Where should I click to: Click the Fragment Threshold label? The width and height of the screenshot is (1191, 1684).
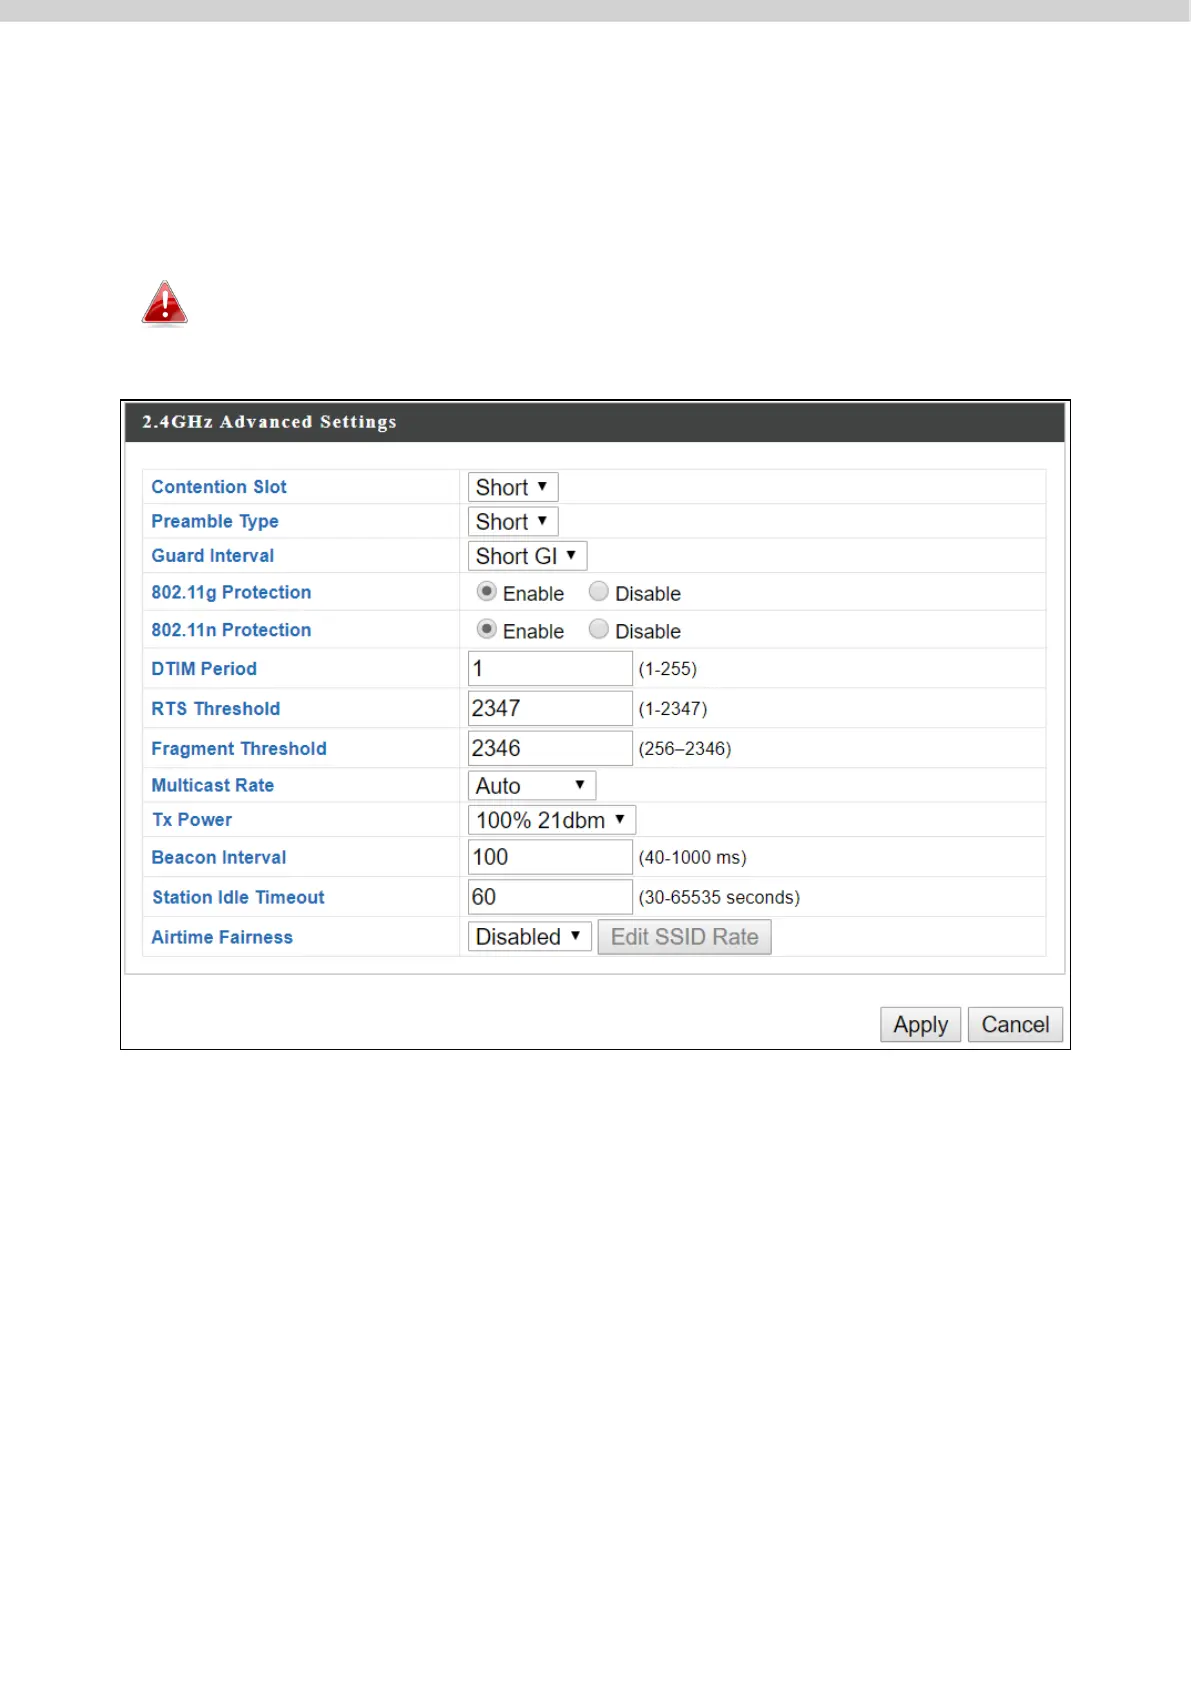coord(239,748)
